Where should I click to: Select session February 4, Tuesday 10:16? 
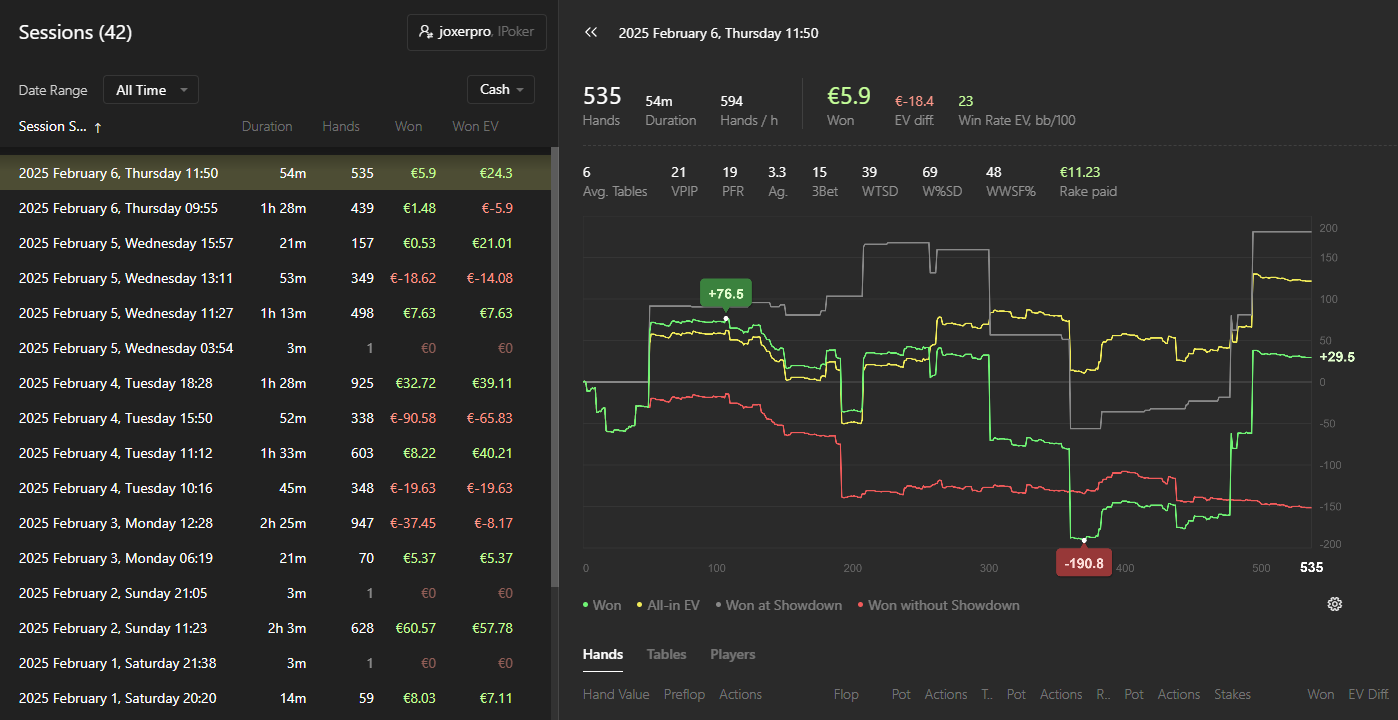click(275, 488)
